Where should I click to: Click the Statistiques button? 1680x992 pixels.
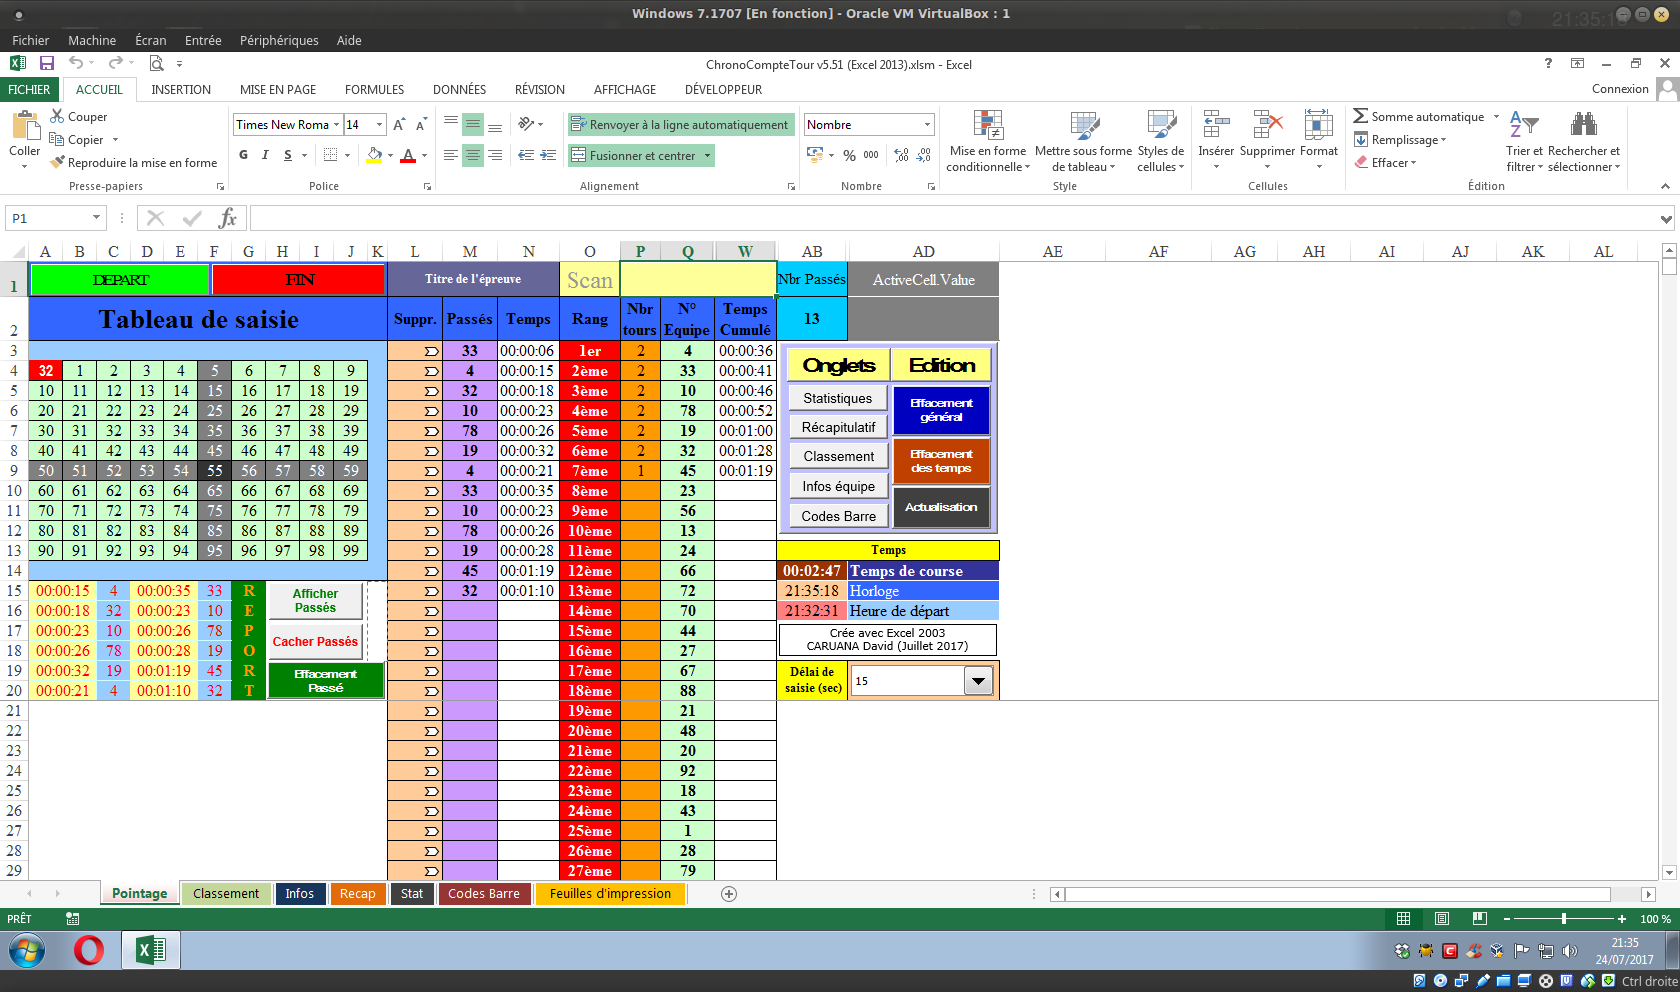837,398
